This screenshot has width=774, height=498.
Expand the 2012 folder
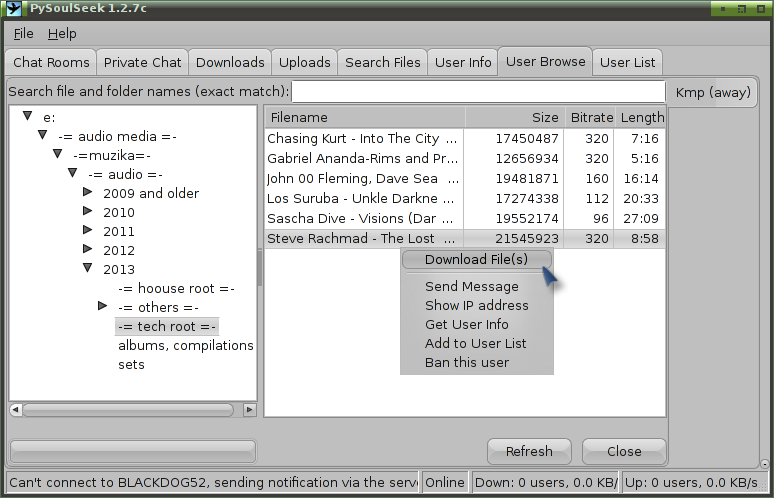coord(87,249)
